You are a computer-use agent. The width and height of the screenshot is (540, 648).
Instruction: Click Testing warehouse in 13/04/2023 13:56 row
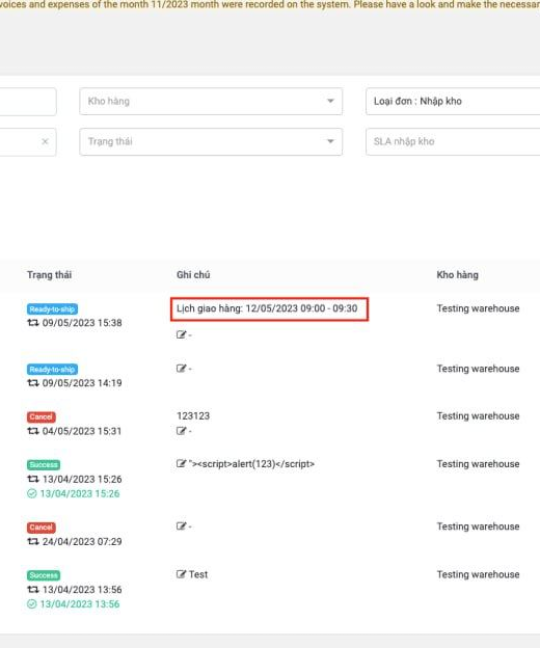click(x=478, y=574)
